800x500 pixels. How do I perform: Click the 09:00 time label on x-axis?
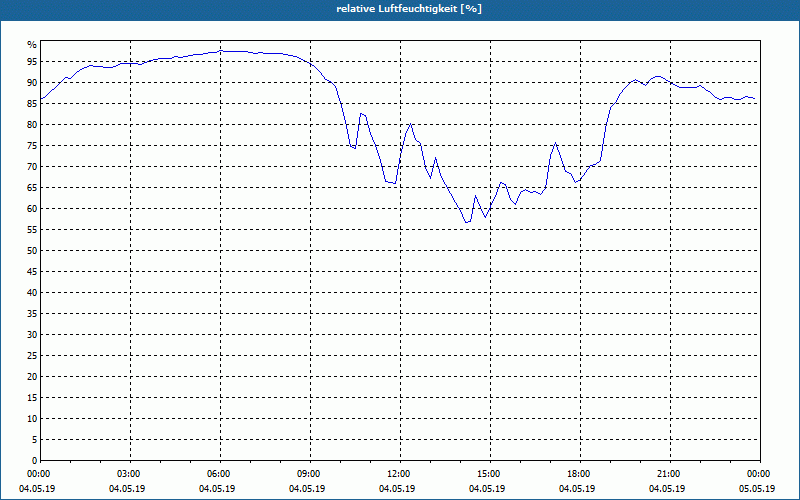[x=310, y=474]
